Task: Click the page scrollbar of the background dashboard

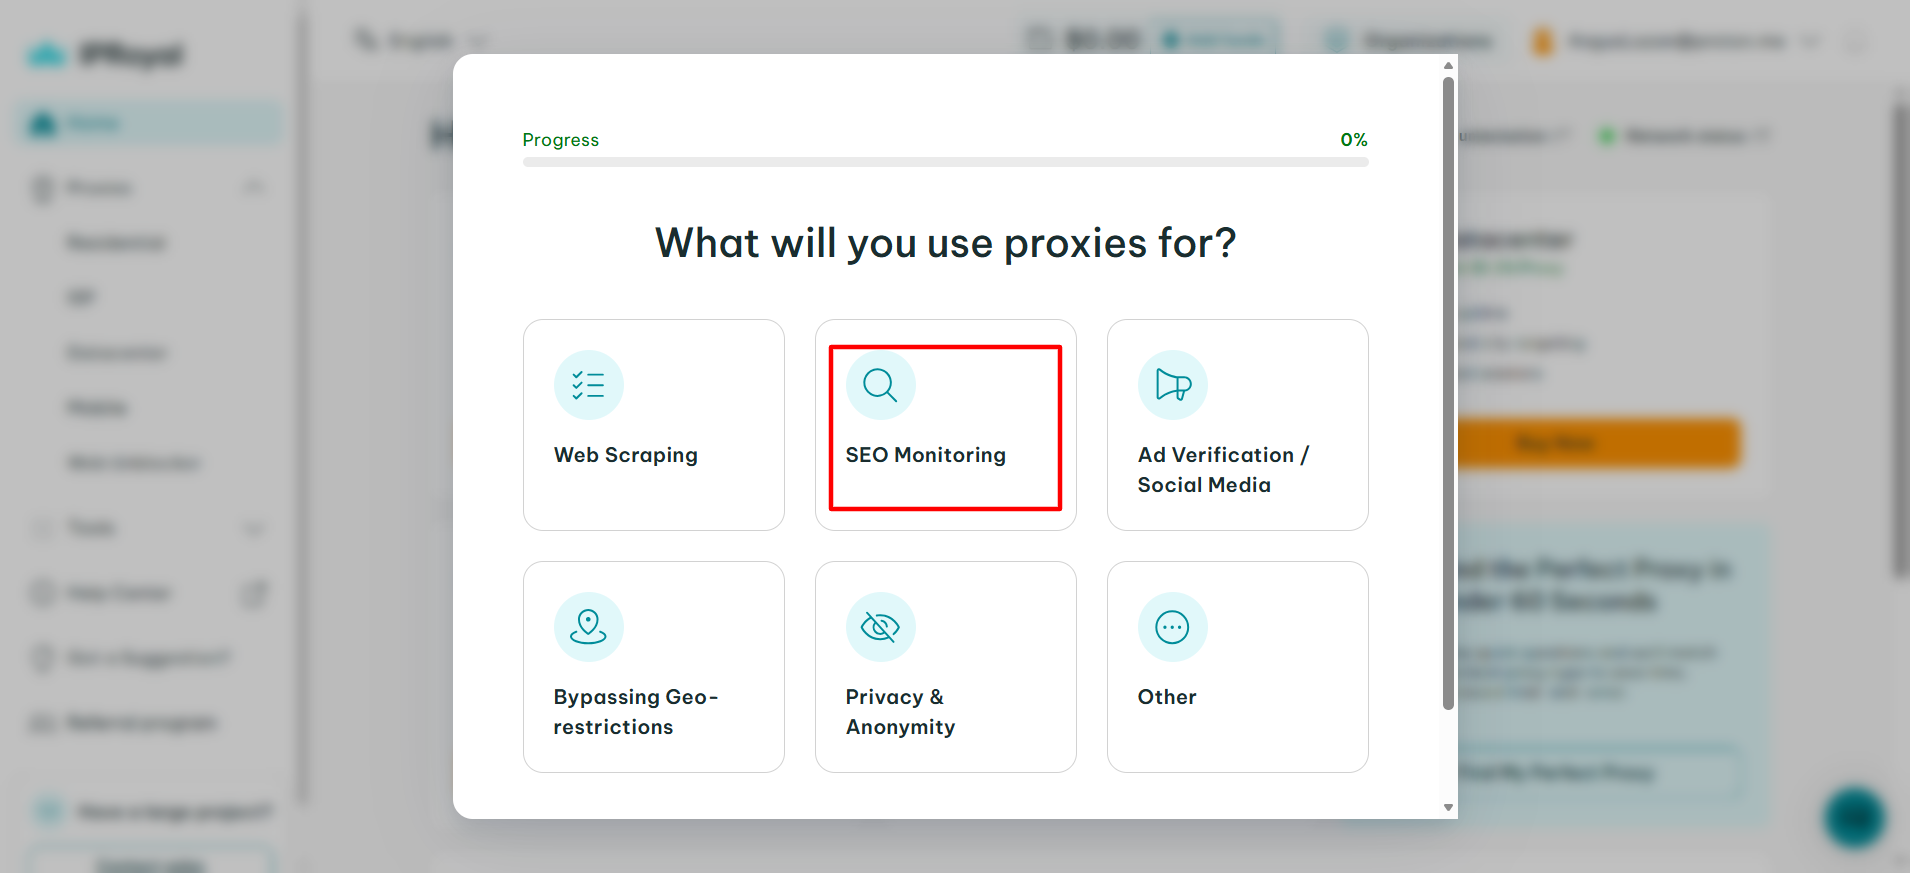Action: [1900, 340]
